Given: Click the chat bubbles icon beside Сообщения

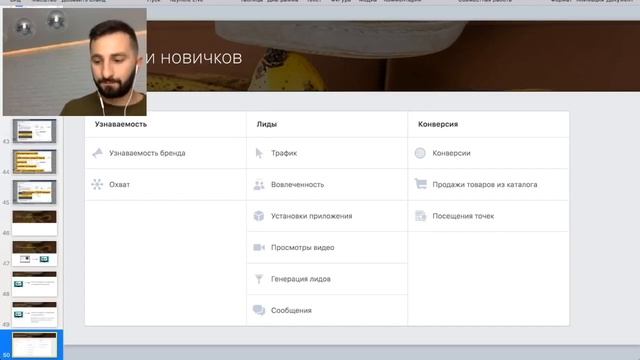Looking at the screenshot, I should 259,310.
